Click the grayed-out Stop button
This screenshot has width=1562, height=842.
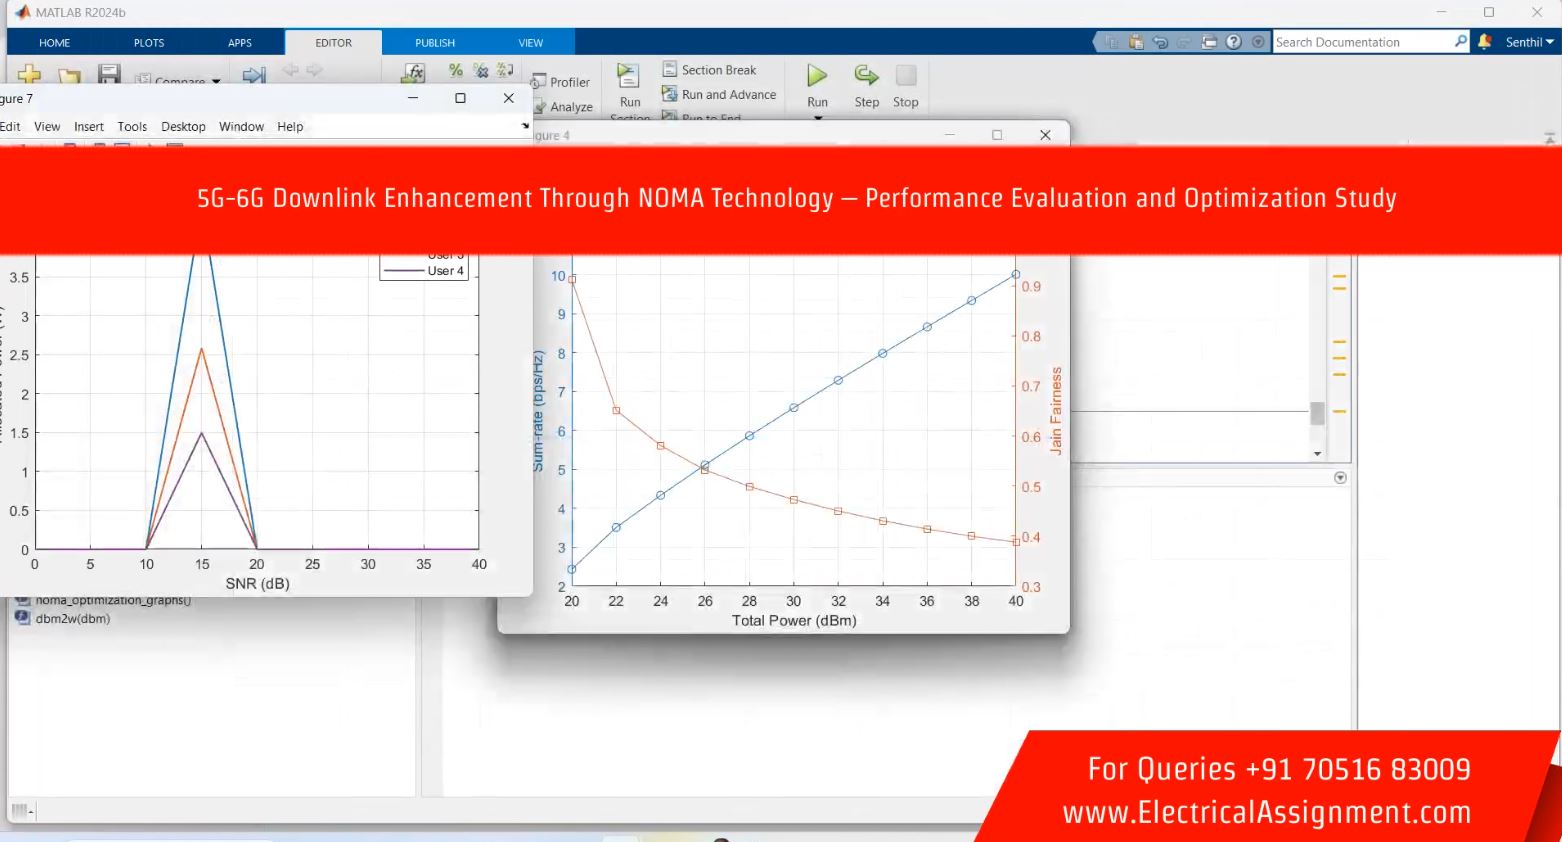click(905, 77)
